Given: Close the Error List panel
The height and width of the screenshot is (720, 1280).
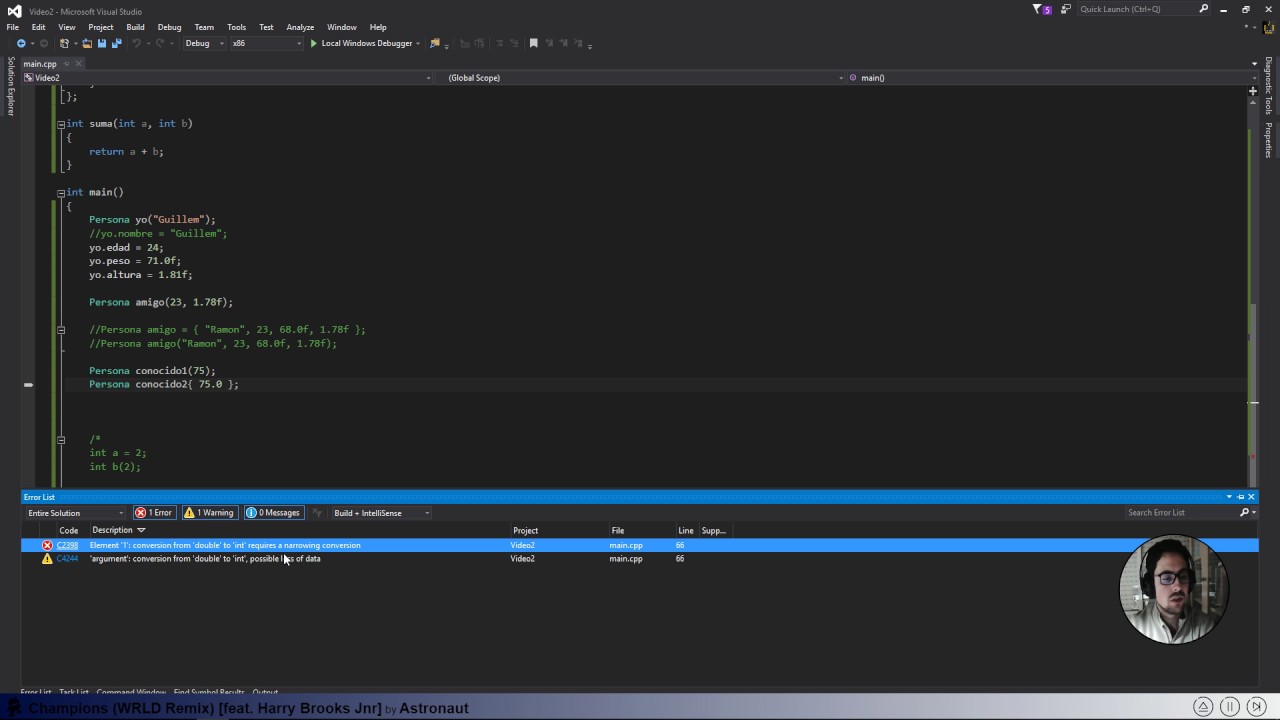Looking at the screenshot, I should point(1251,497).
